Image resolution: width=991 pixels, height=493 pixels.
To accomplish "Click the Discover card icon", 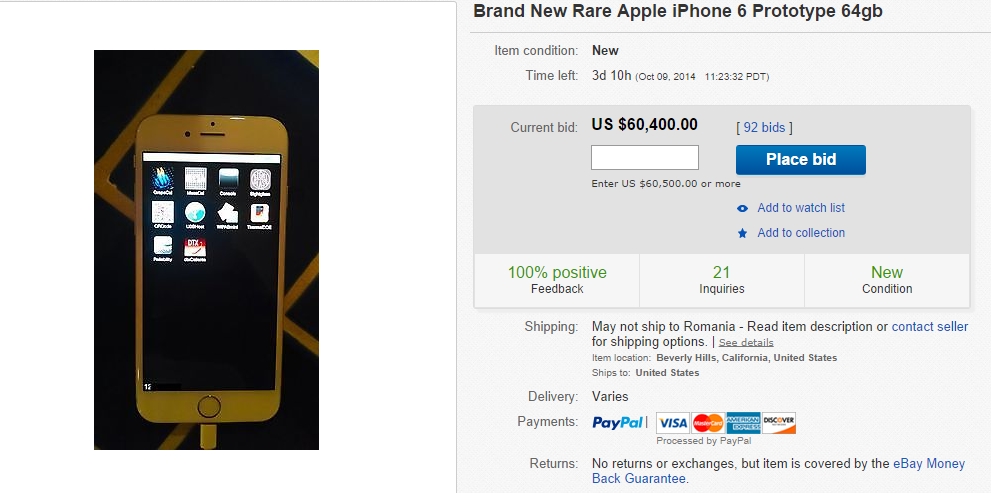I will click(779, 423).
